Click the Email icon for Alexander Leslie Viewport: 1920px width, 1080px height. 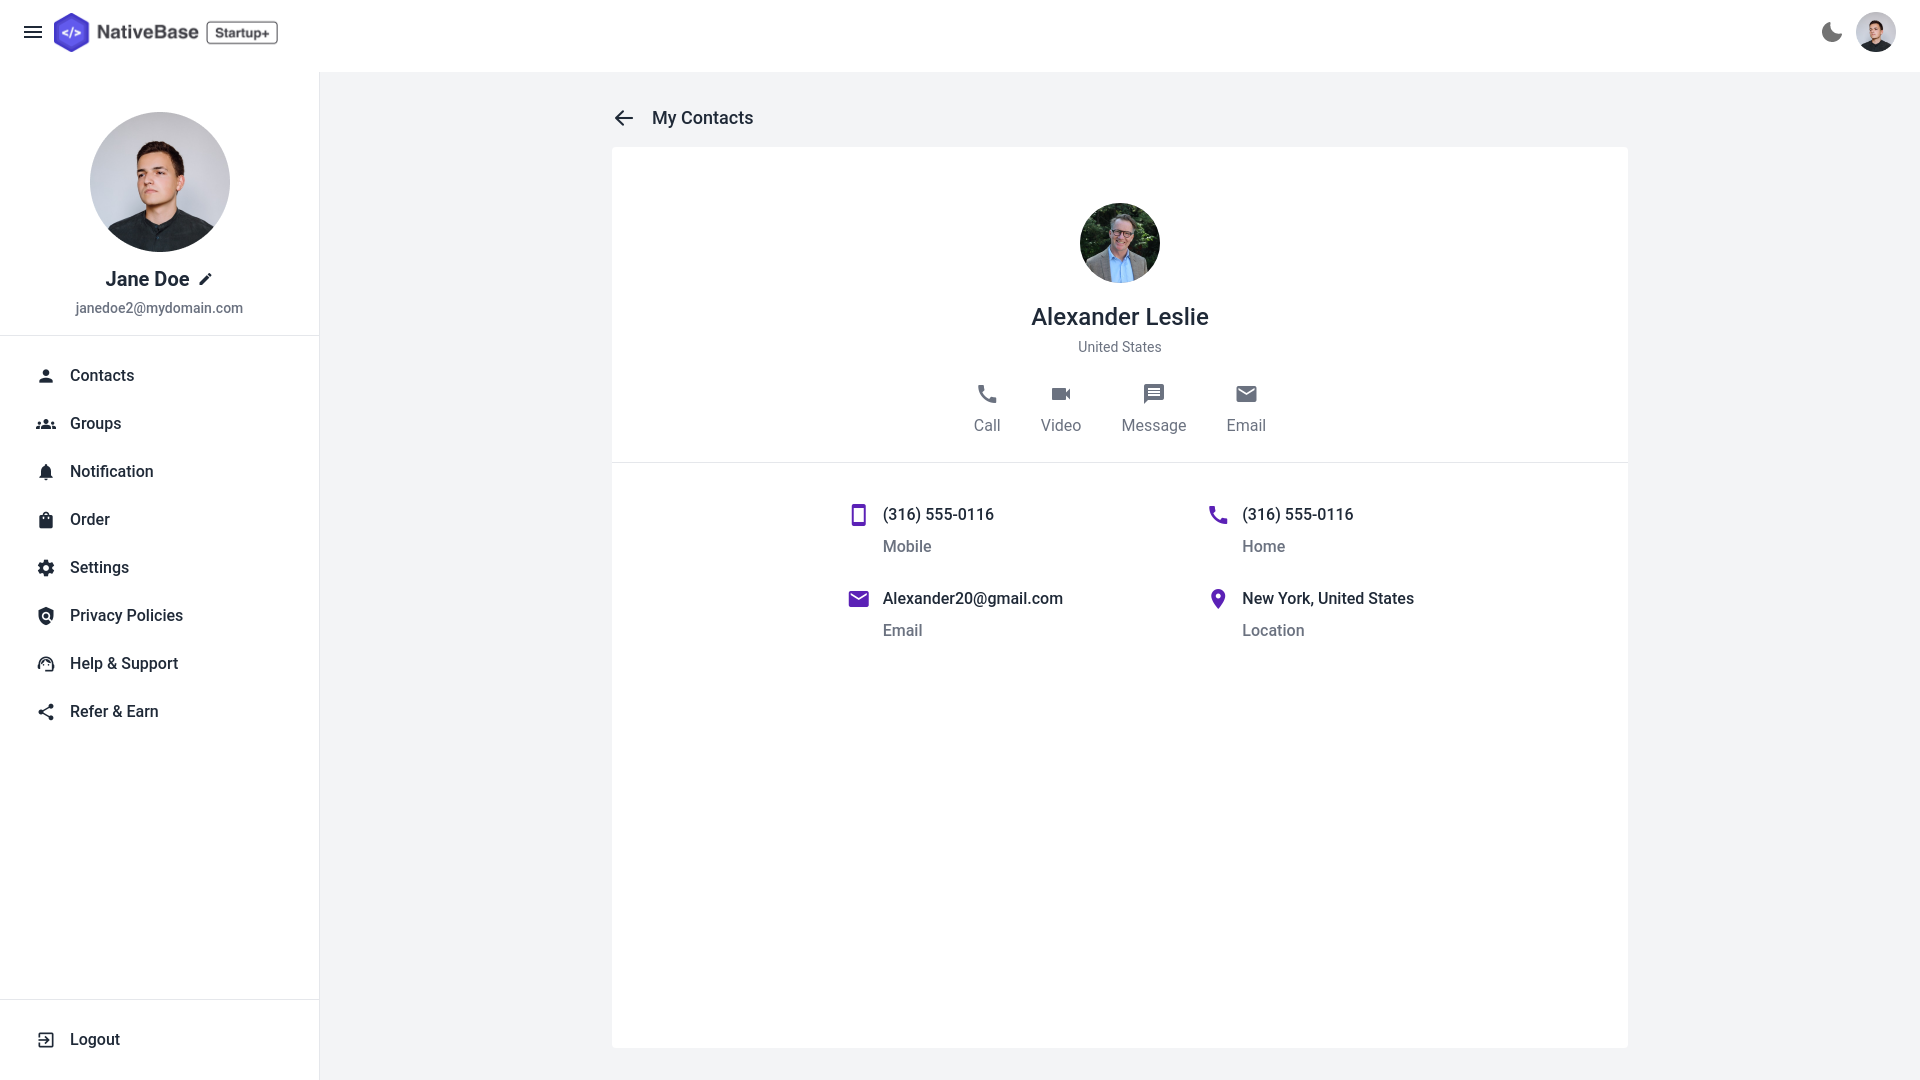click(x=1245, y=393)
